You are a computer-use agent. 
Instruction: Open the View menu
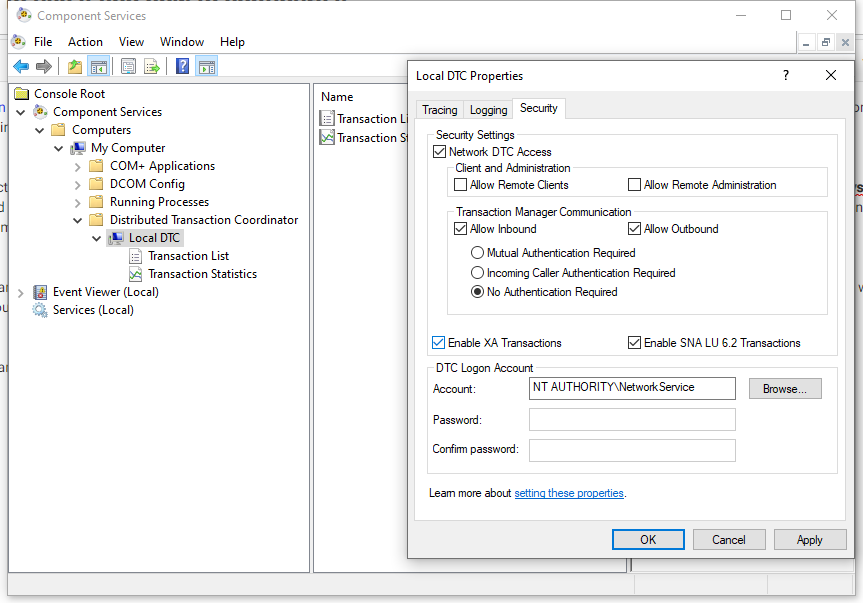point(131,42)
